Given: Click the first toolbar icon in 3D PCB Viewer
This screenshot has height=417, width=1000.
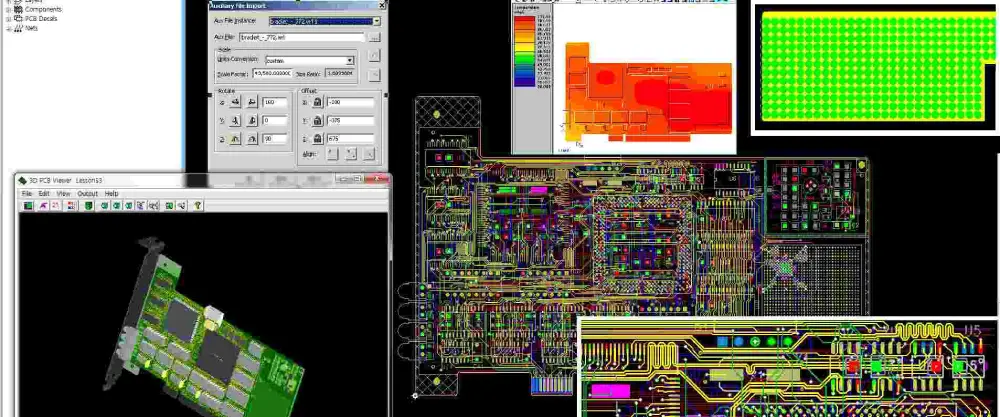Looking at the screenshot, I should point(29,205).
